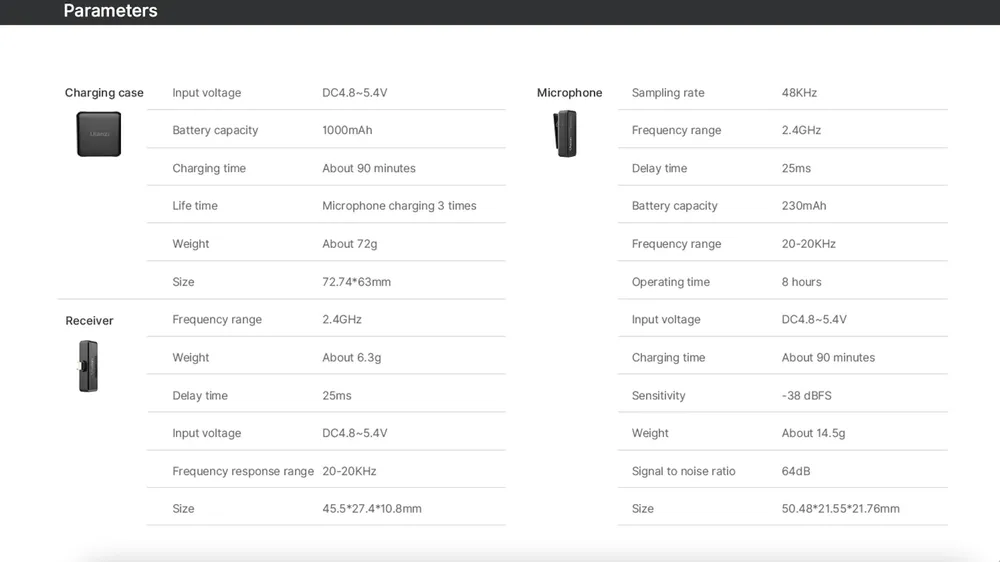Image resolution: width=1000 pixels, height=562 pixels.
Task: Select the "Receiver" section title
Action: [x=89, y=321]
